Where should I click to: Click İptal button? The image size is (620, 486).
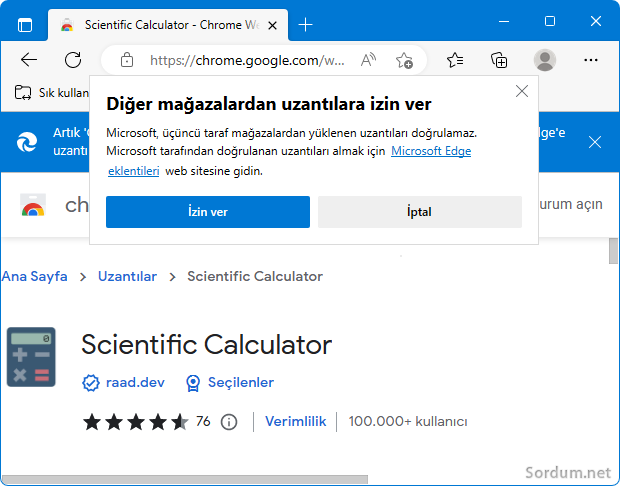pyautogui.click(x=420, y=212)
